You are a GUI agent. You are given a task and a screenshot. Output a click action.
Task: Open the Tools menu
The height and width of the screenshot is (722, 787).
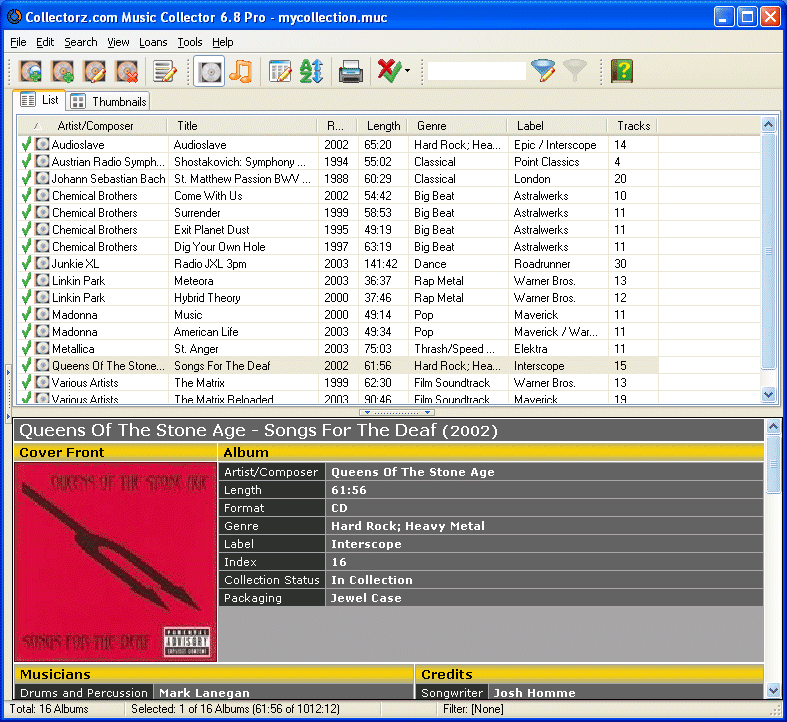pos(190,42)
